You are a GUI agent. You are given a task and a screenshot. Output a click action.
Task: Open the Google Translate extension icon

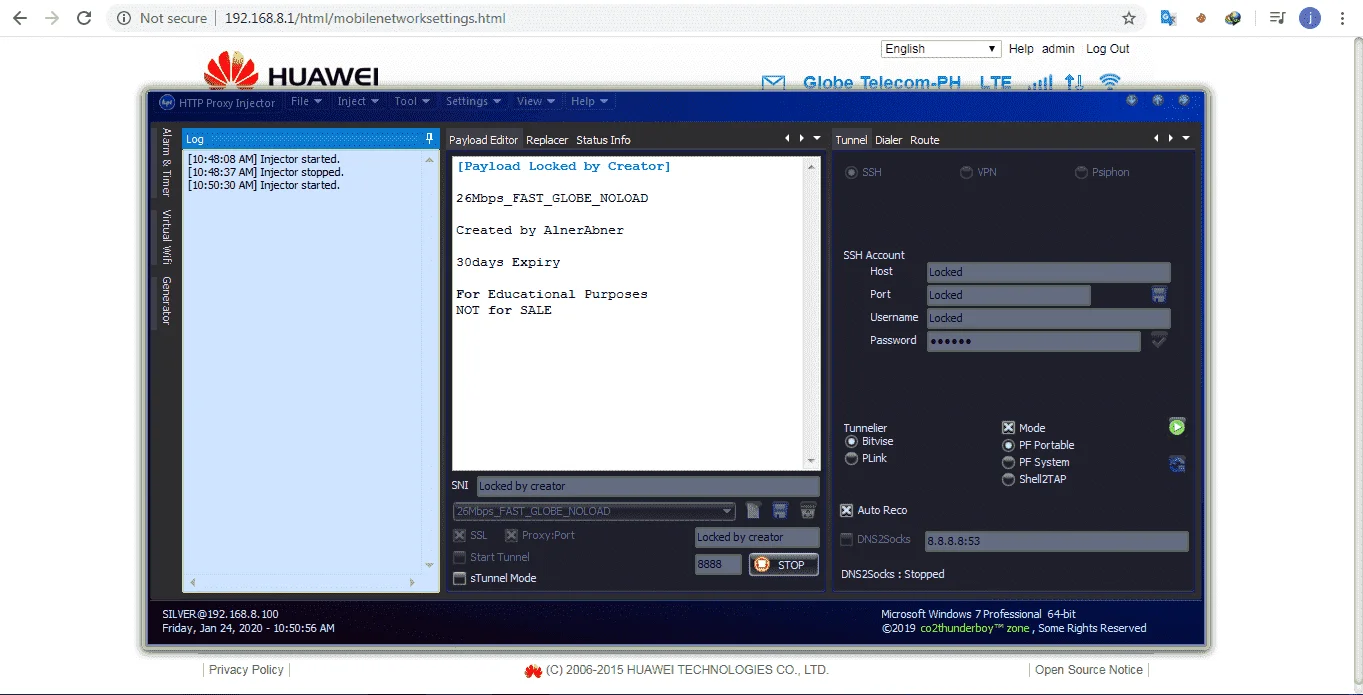coord(1167,18)
